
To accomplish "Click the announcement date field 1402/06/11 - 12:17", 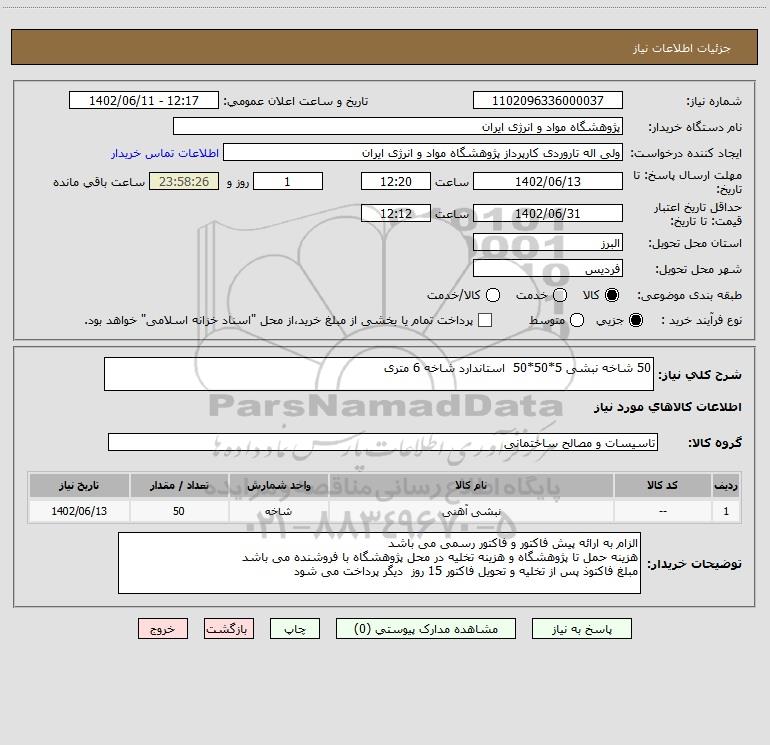I will [144, 100].
